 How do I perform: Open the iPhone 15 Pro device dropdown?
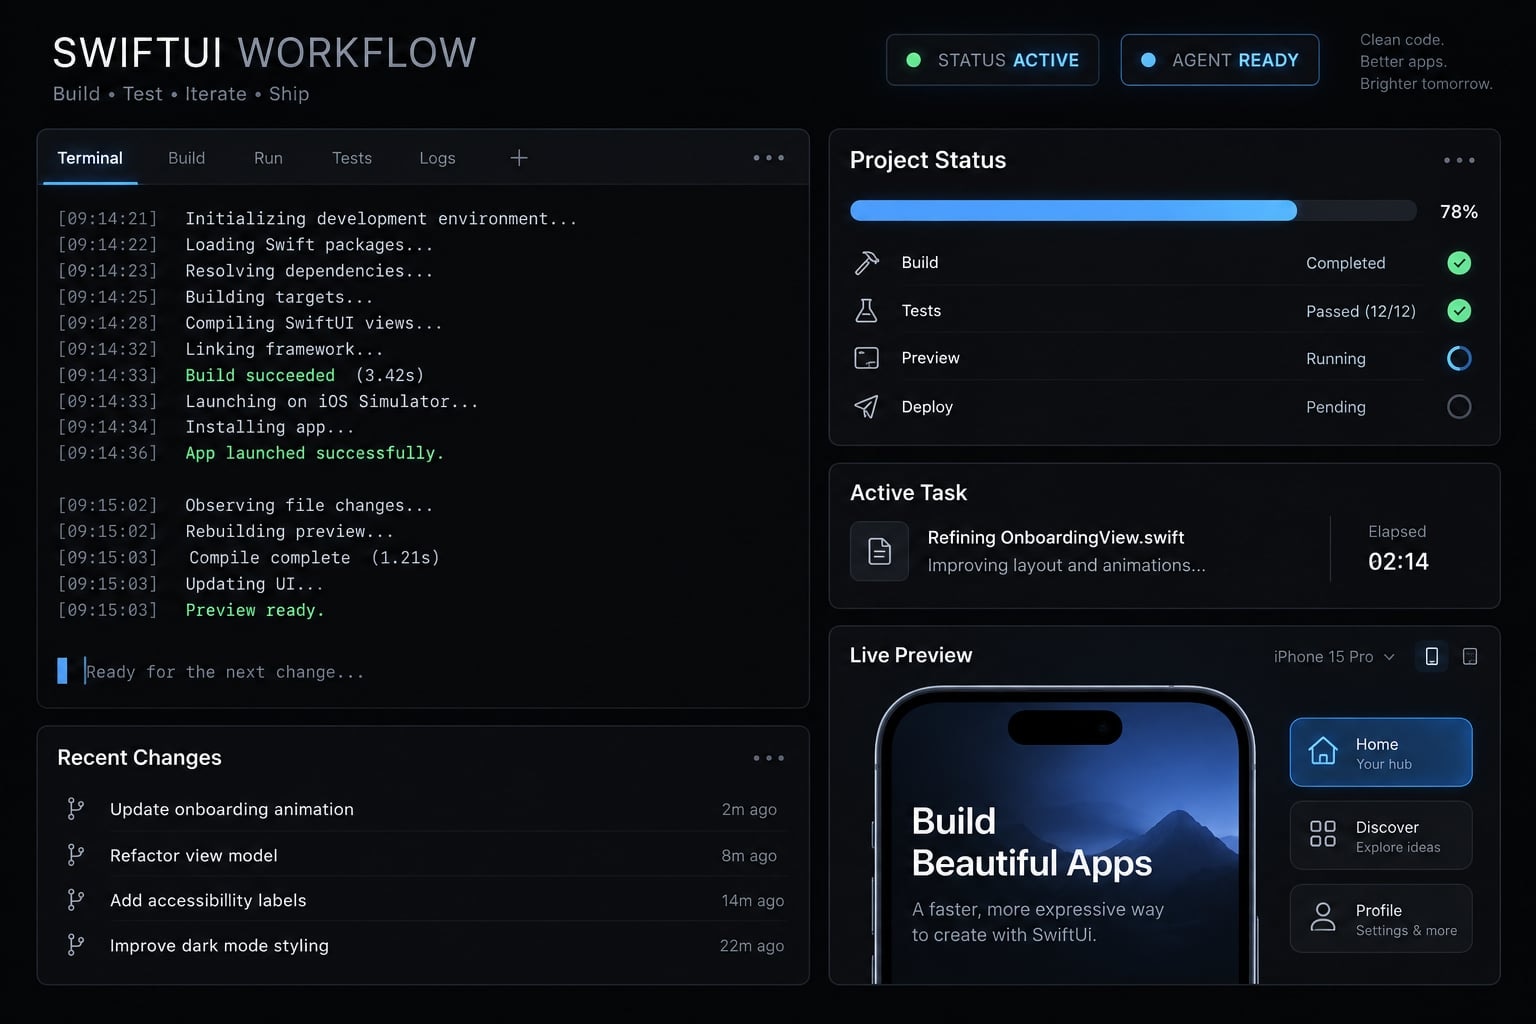1334,657
